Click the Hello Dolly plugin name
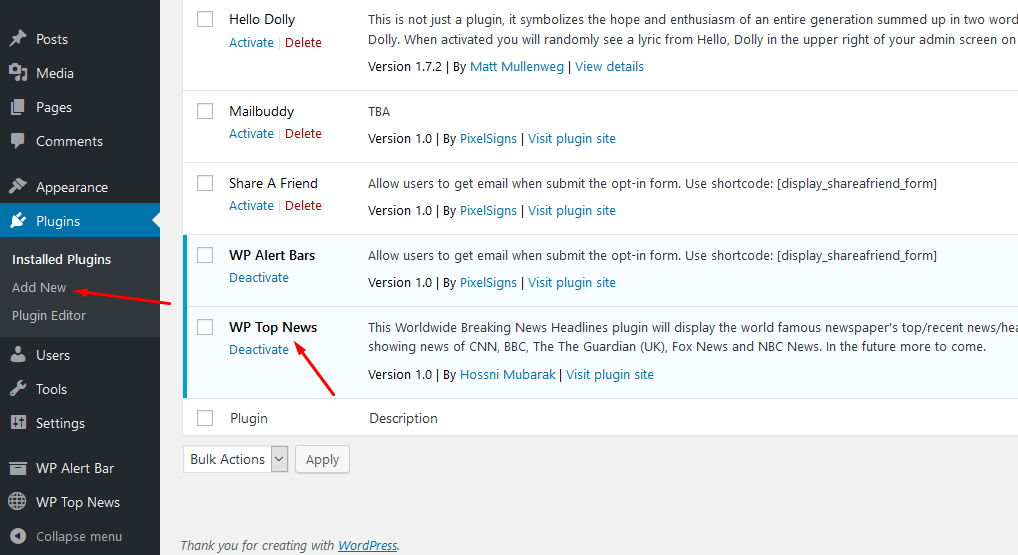This screenshot has width=1018, height=555. (x=262, y=19)
